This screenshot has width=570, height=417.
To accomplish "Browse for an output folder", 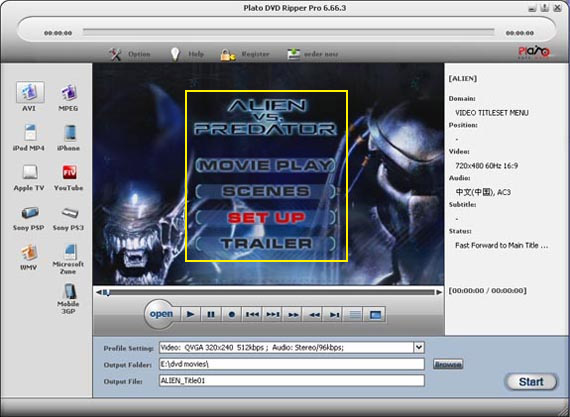I will (448, 364).
